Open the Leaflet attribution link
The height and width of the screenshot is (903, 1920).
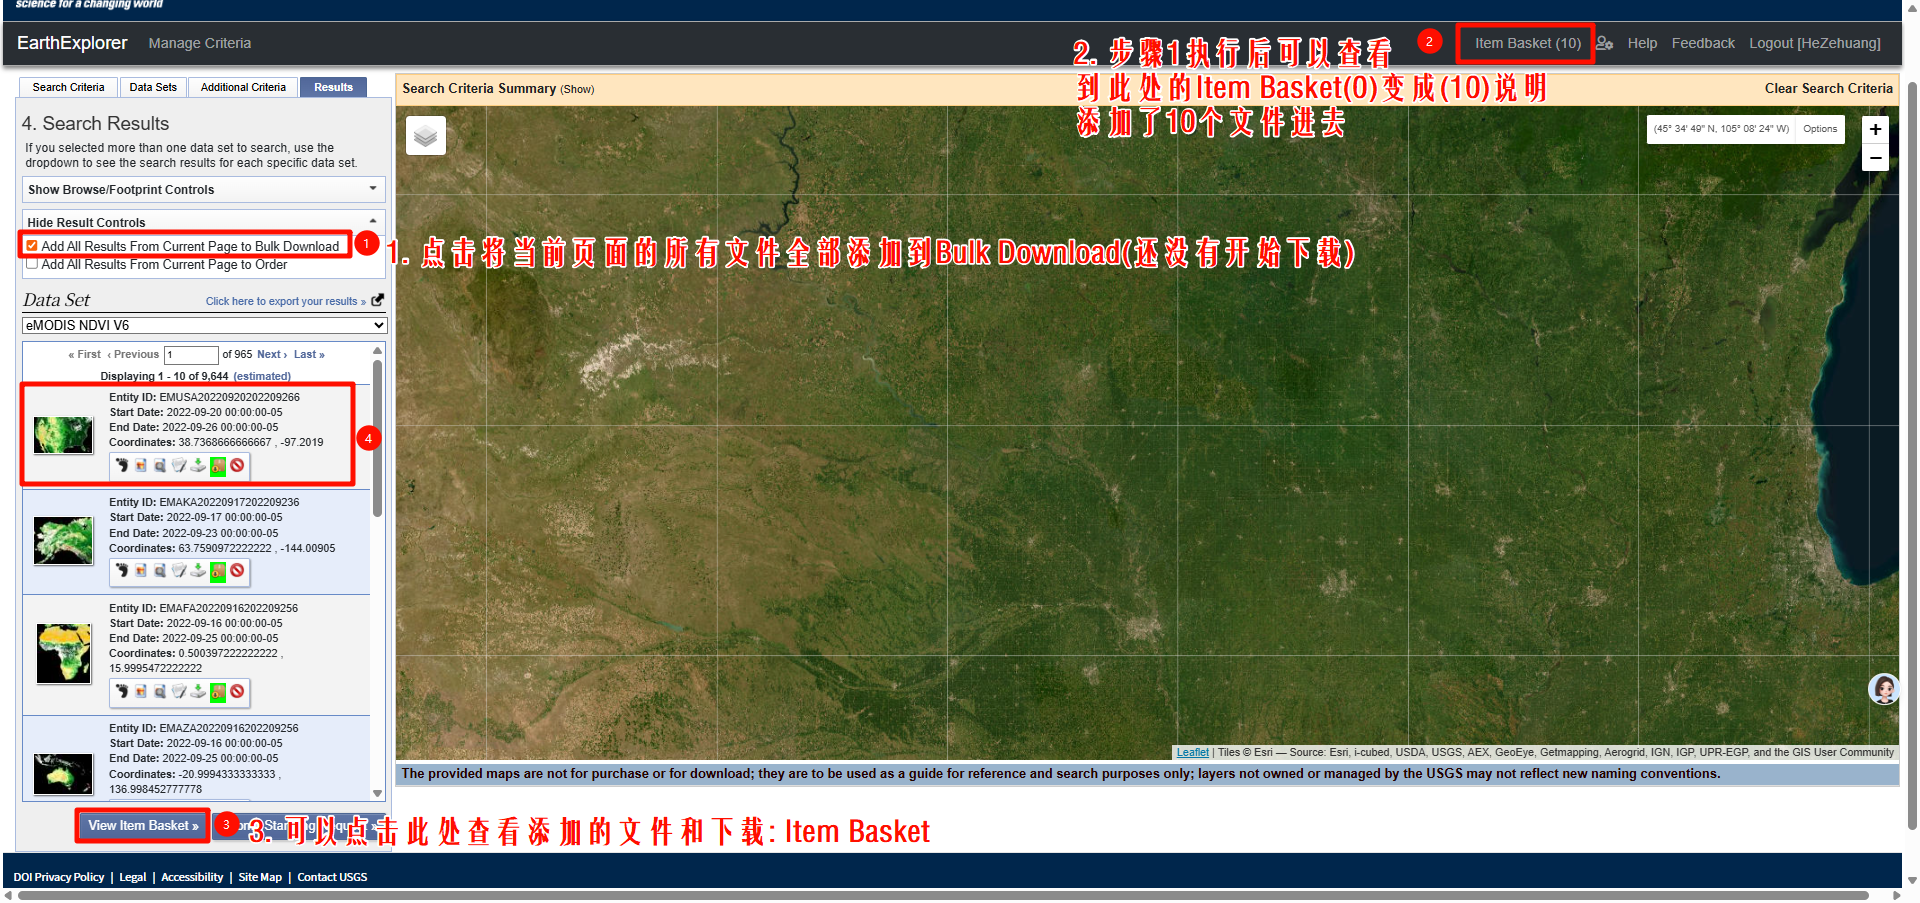tap(1192, 752)
